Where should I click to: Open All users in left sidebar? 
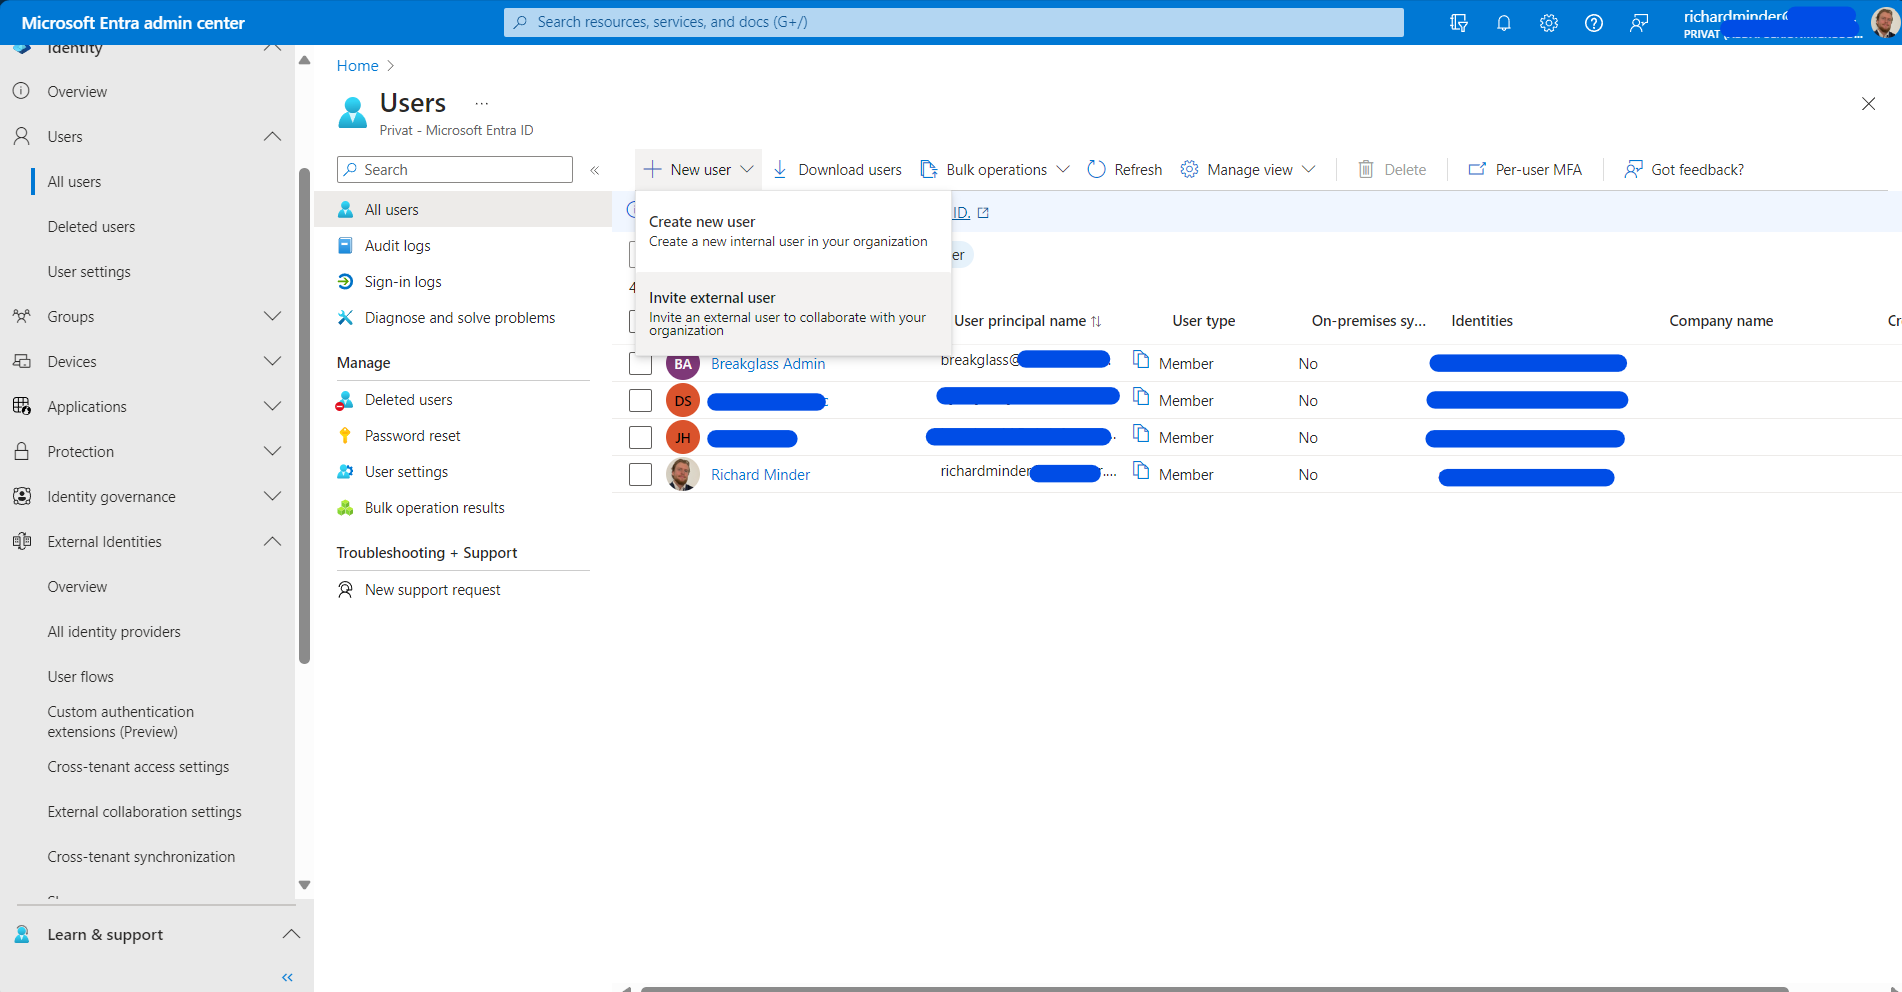click(74, 182)
